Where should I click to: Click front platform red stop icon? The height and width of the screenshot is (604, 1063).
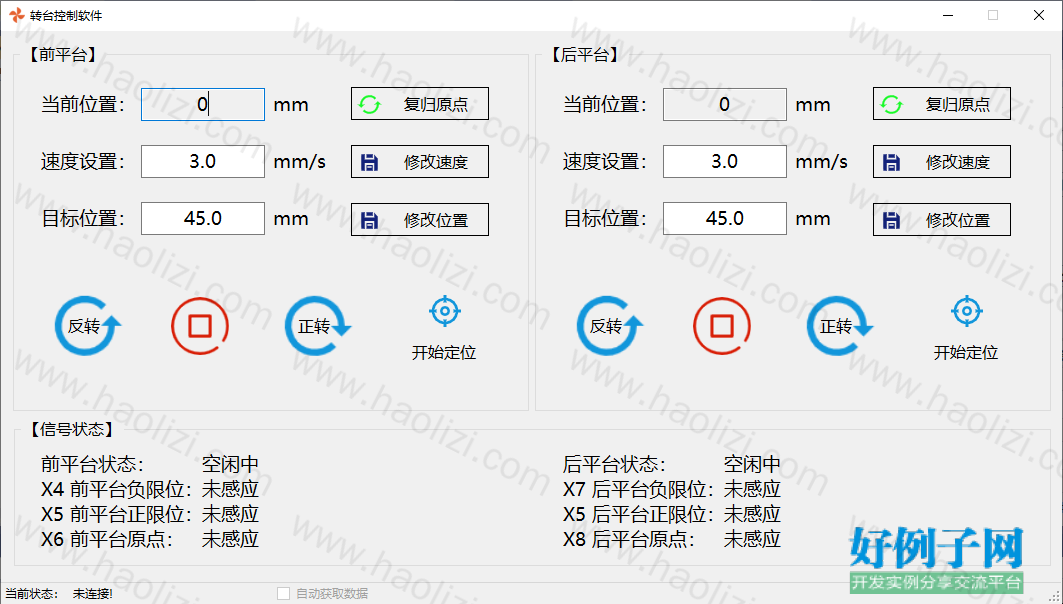200,326
